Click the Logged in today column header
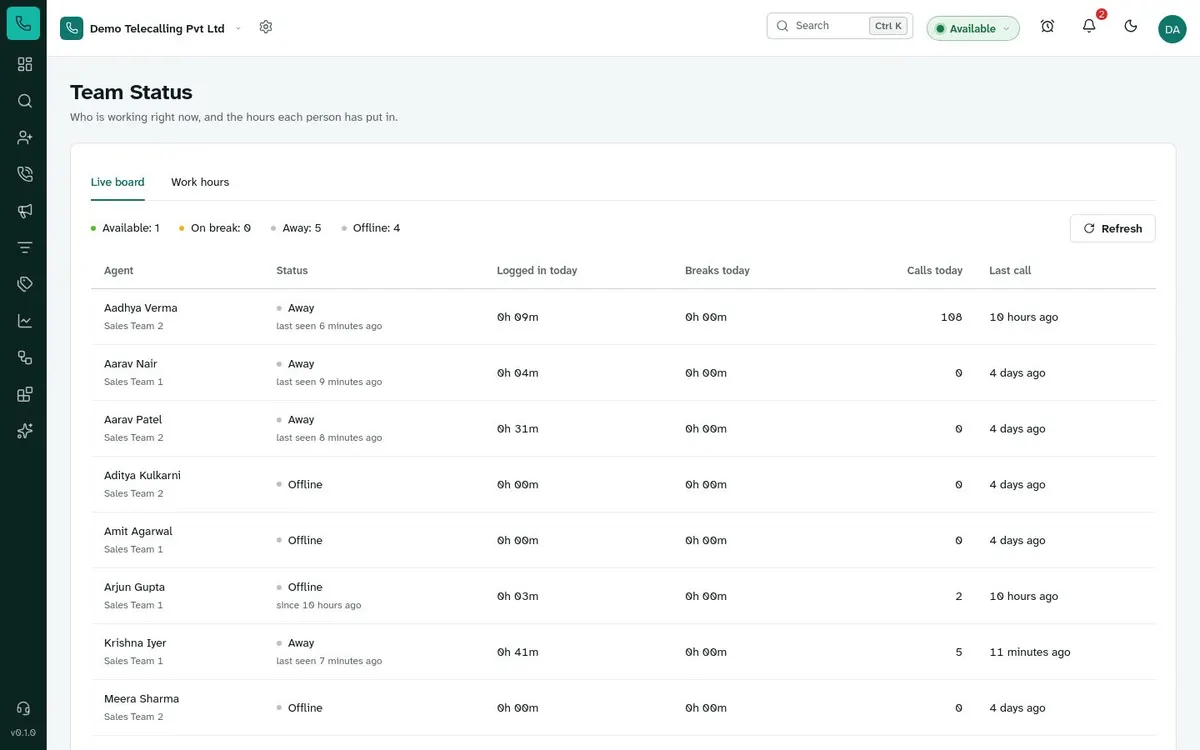The width and height of the screenshot is (1200, 750). click(537, 270)
